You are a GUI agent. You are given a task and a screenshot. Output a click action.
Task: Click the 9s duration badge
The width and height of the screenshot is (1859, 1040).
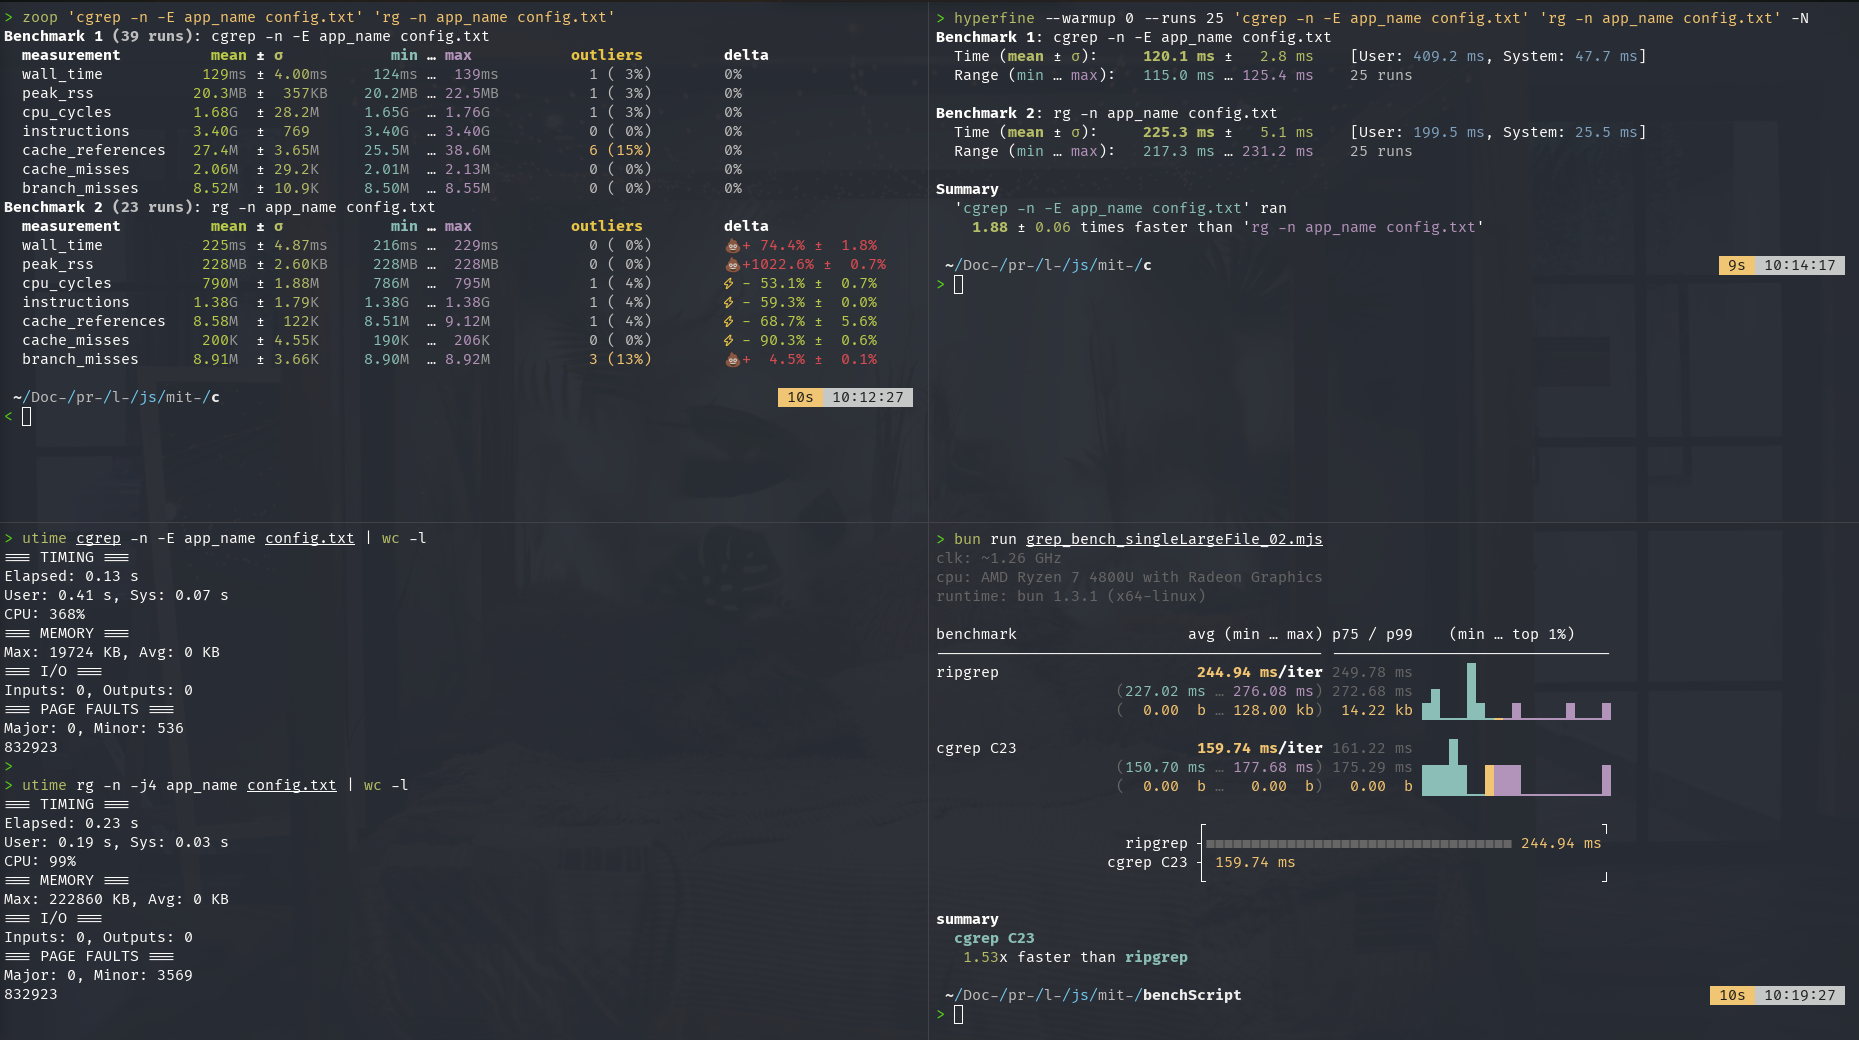point(1736,265)
